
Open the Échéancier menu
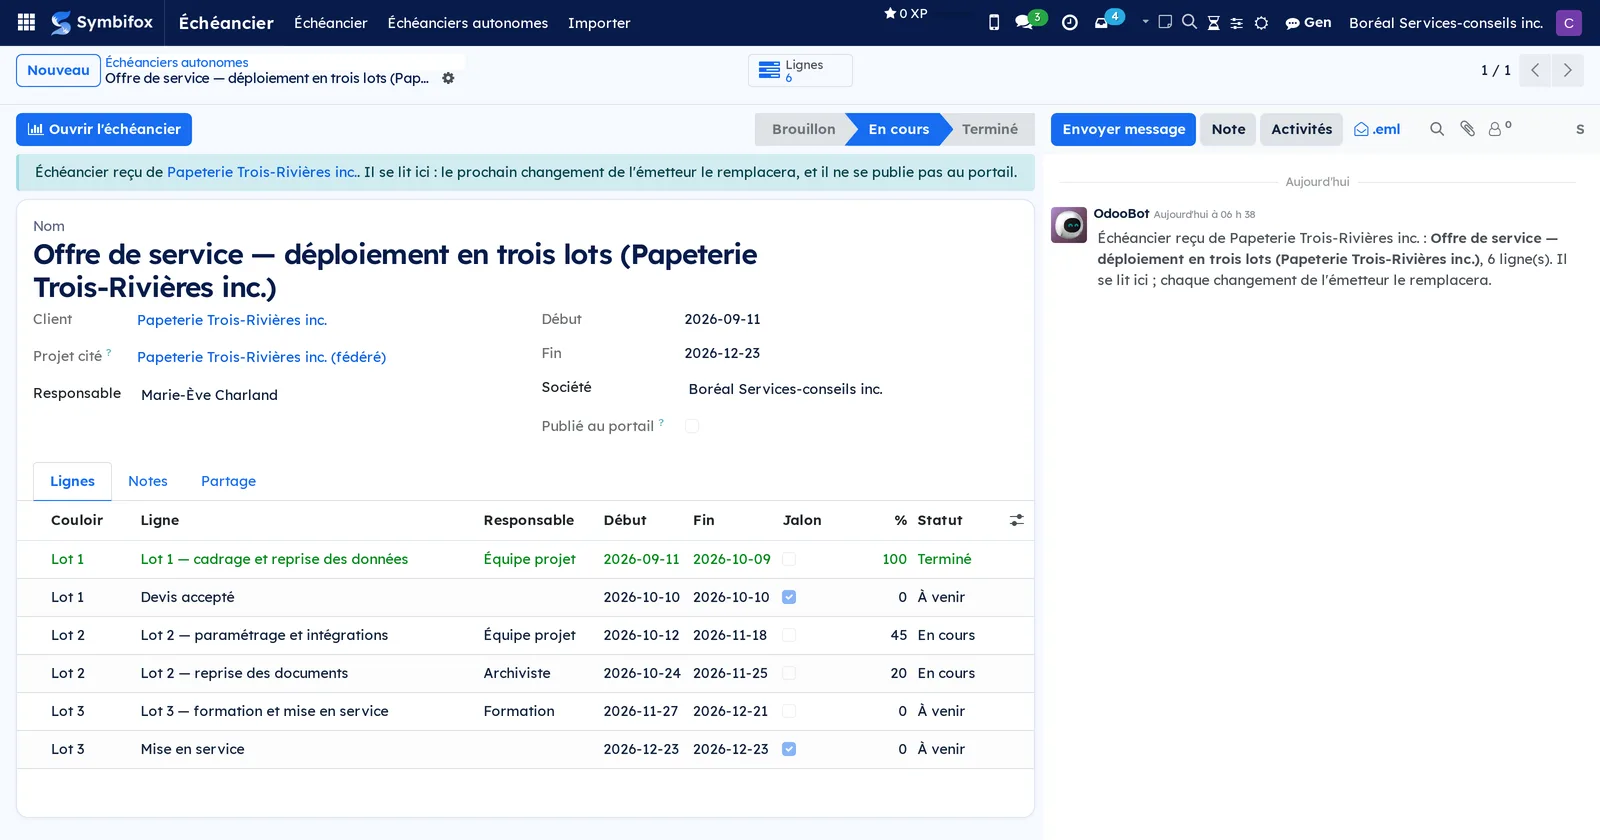point(331,22)
